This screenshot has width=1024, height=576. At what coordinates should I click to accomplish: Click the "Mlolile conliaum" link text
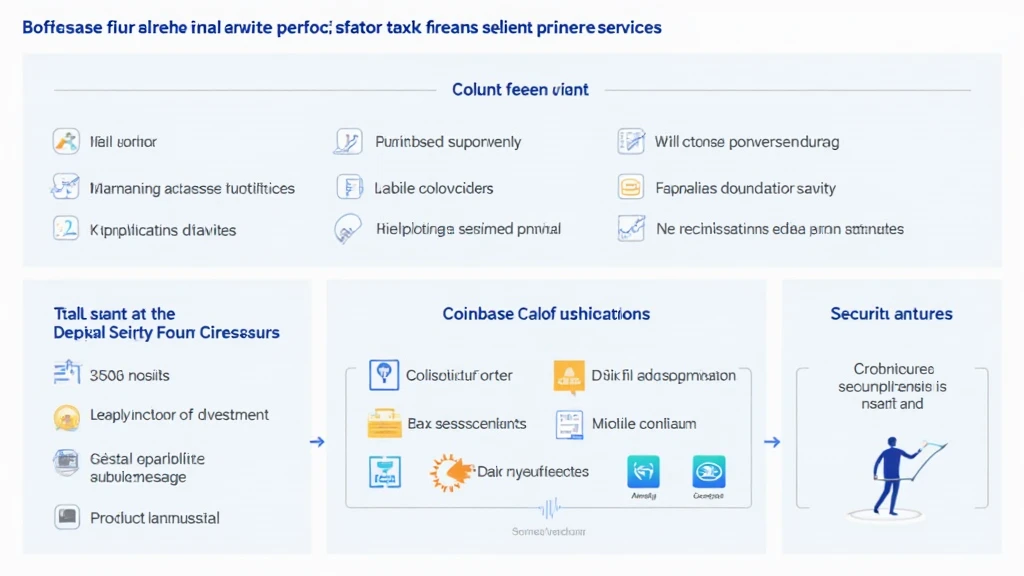643,423
